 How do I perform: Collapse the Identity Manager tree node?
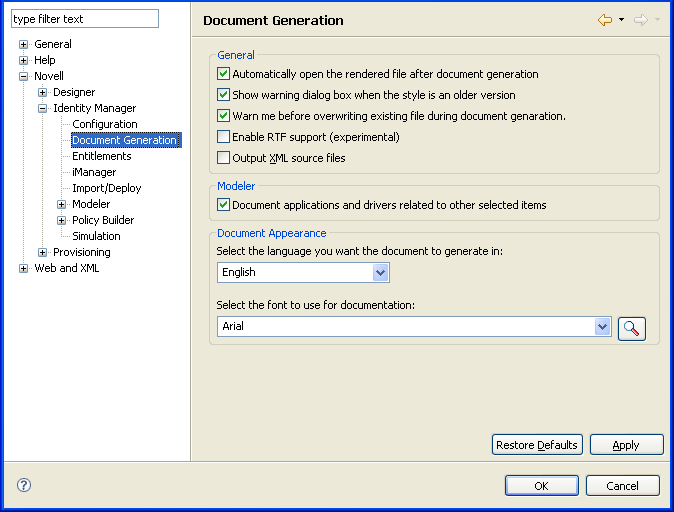(42, 108)
